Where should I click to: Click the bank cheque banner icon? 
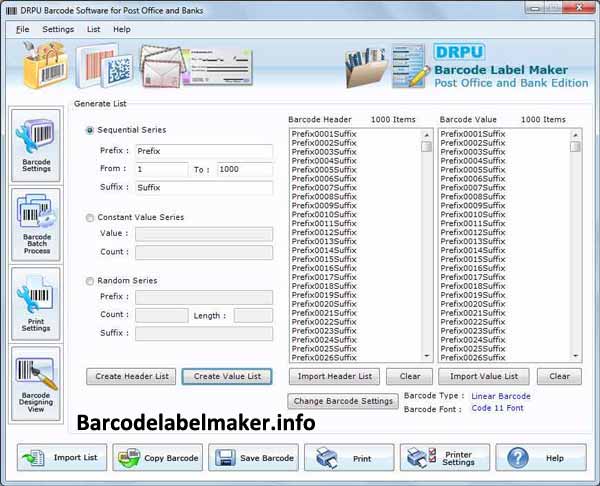pyautogui.click(x=218, y=67)
